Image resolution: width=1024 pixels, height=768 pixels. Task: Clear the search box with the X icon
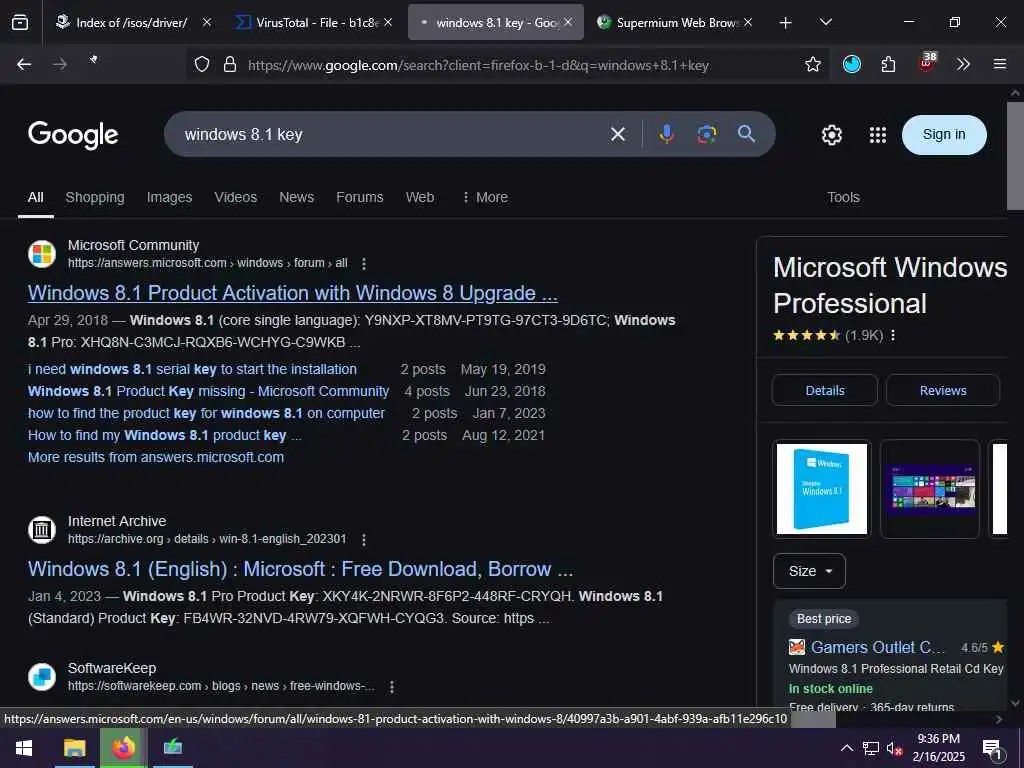tap(618, 135)
